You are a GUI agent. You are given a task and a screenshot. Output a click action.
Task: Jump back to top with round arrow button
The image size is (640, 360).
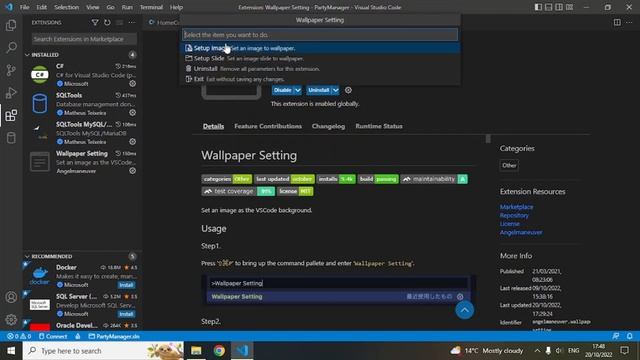(x=464, y=310)
